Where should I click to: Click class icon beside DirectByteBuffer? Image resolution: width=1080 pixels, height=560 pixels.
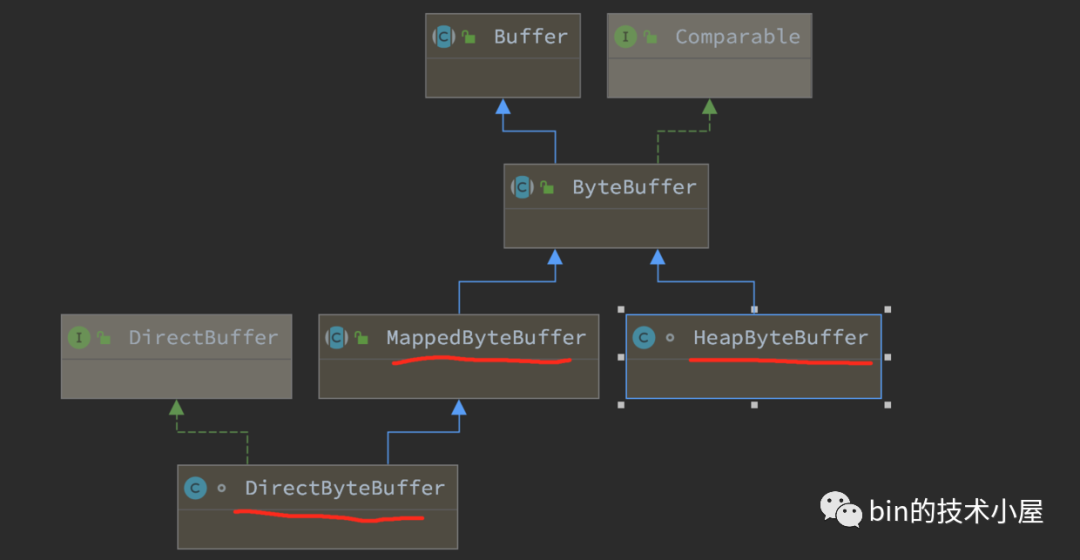196,488
